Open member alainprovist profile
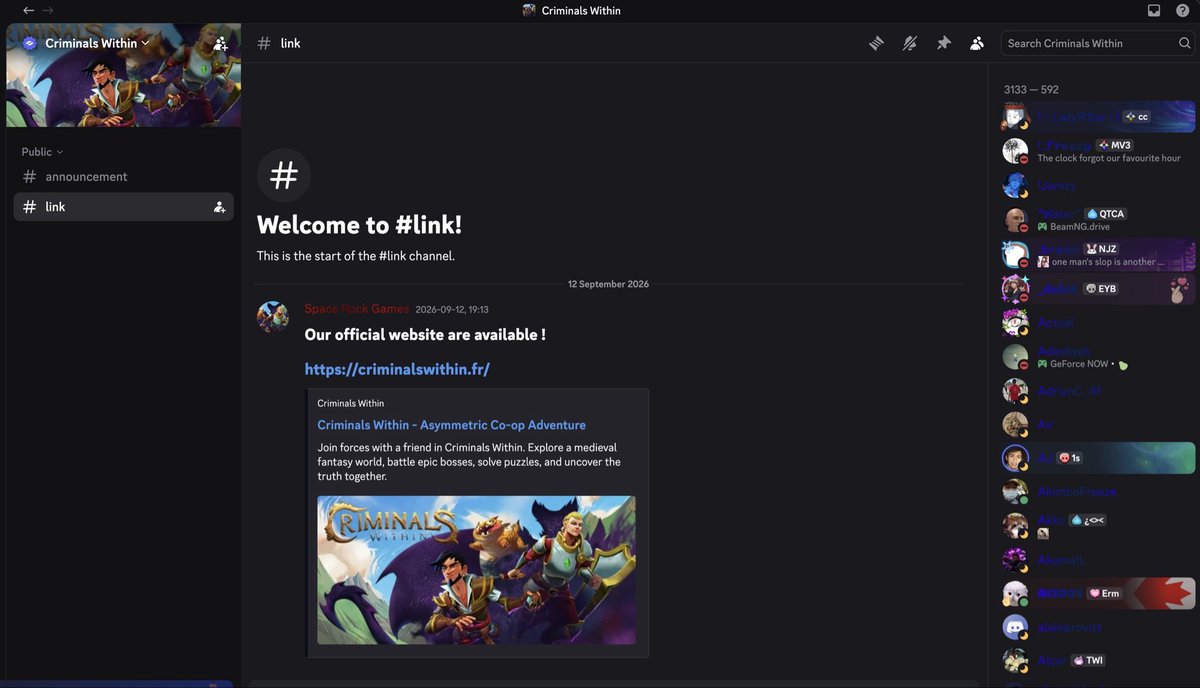The image size is (1200, 688). (1098, 627)
